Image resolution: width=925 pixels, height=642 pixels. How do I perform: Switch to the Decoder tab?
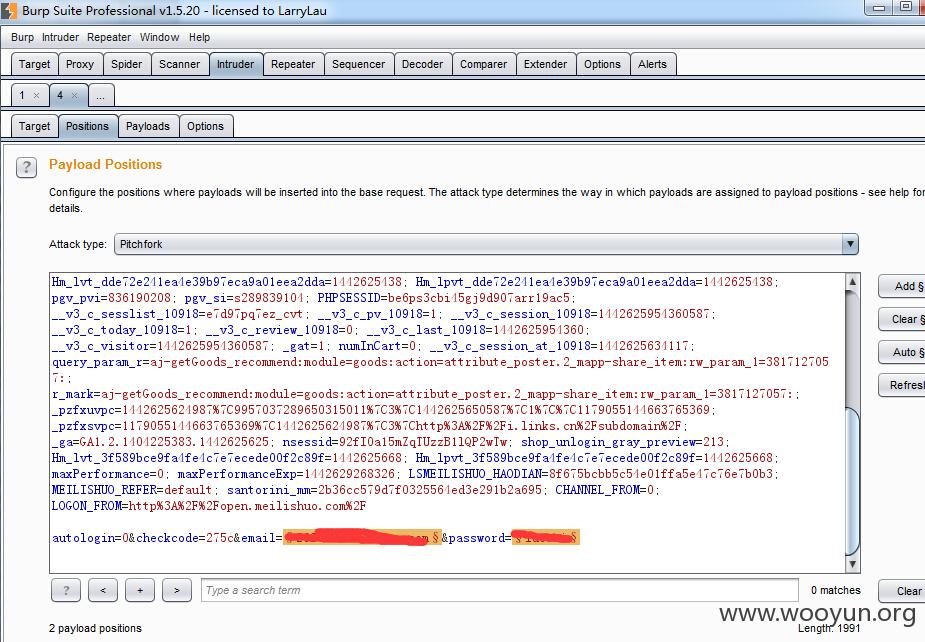pyautogui.click(x=422, y=64)
